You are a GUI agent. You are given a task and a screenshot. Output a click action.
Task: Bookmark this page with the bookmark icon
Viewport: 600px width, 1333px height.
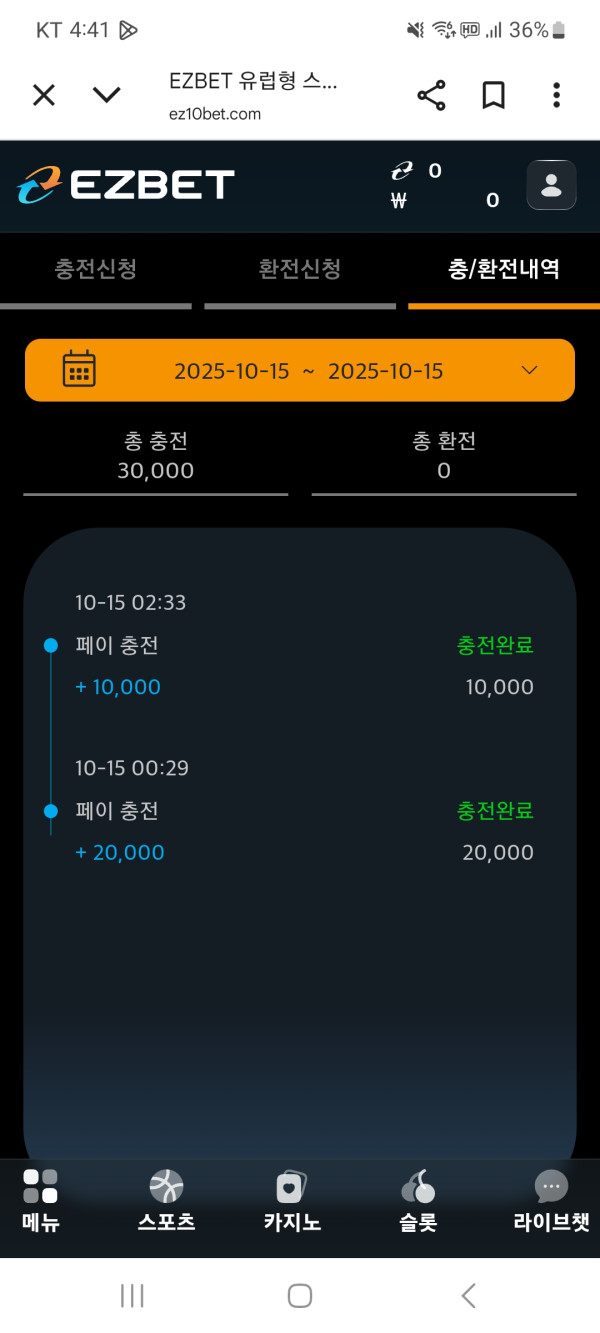click(493, 96)
